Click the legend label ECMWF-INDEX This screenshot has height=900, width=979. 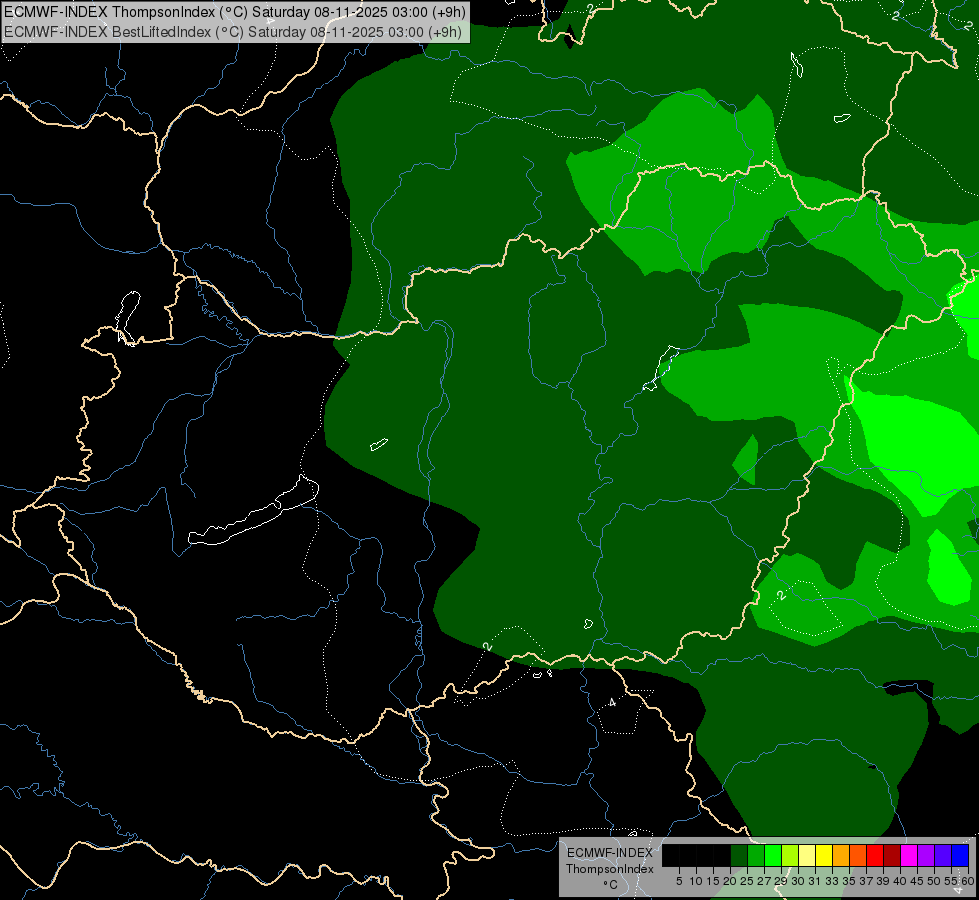point(610,853)
